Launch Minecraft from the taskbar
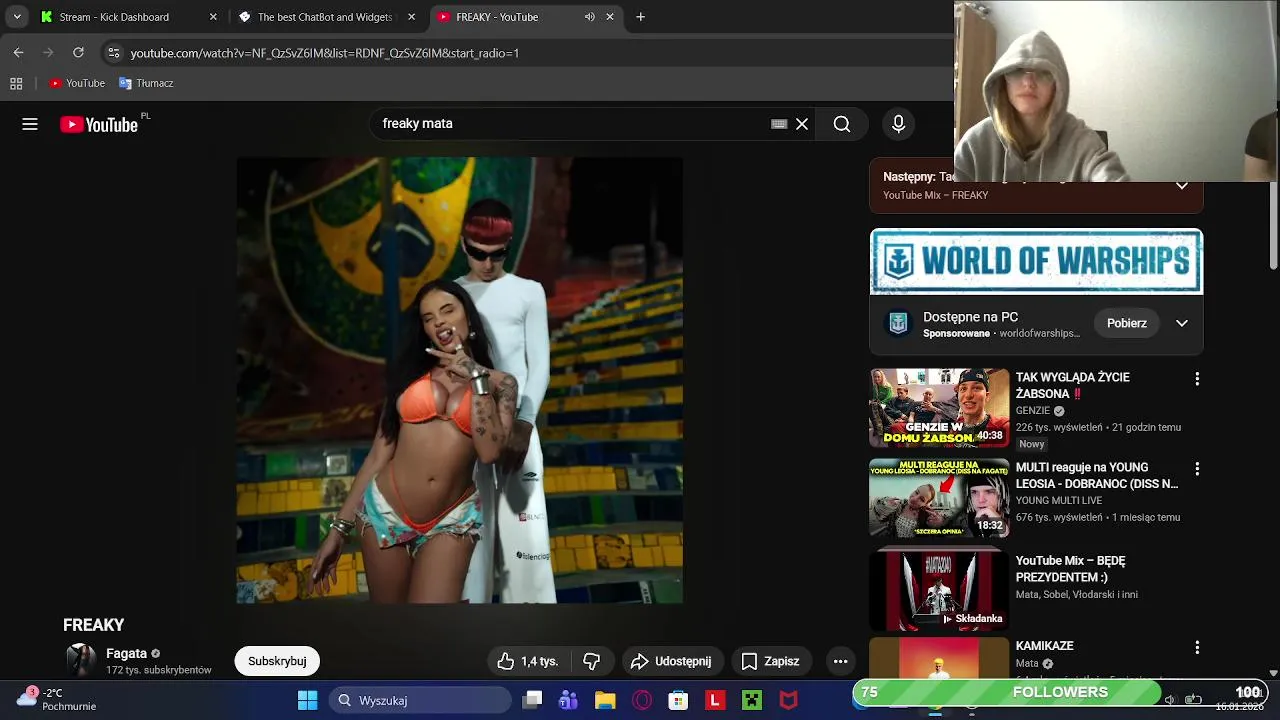1280x720 pixels. pyautogui.click(x=751, y=700)
